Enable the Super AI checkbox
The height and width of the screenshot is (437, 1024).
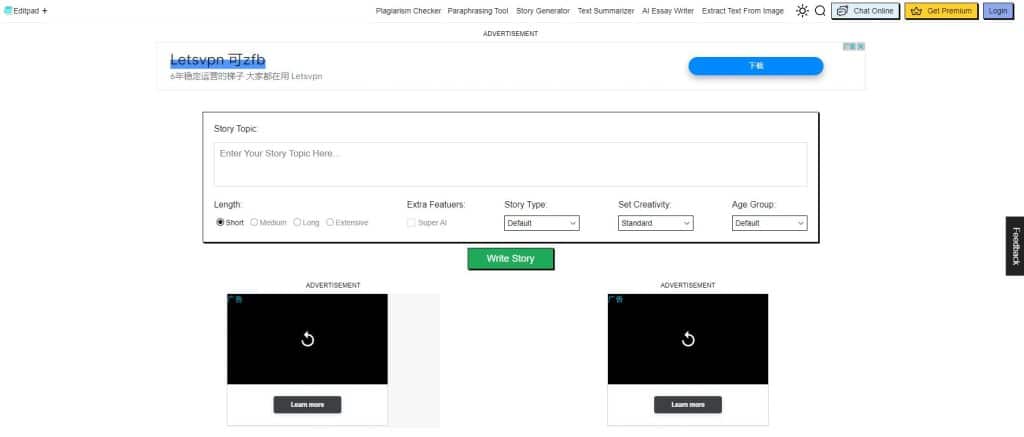point(411,223)
